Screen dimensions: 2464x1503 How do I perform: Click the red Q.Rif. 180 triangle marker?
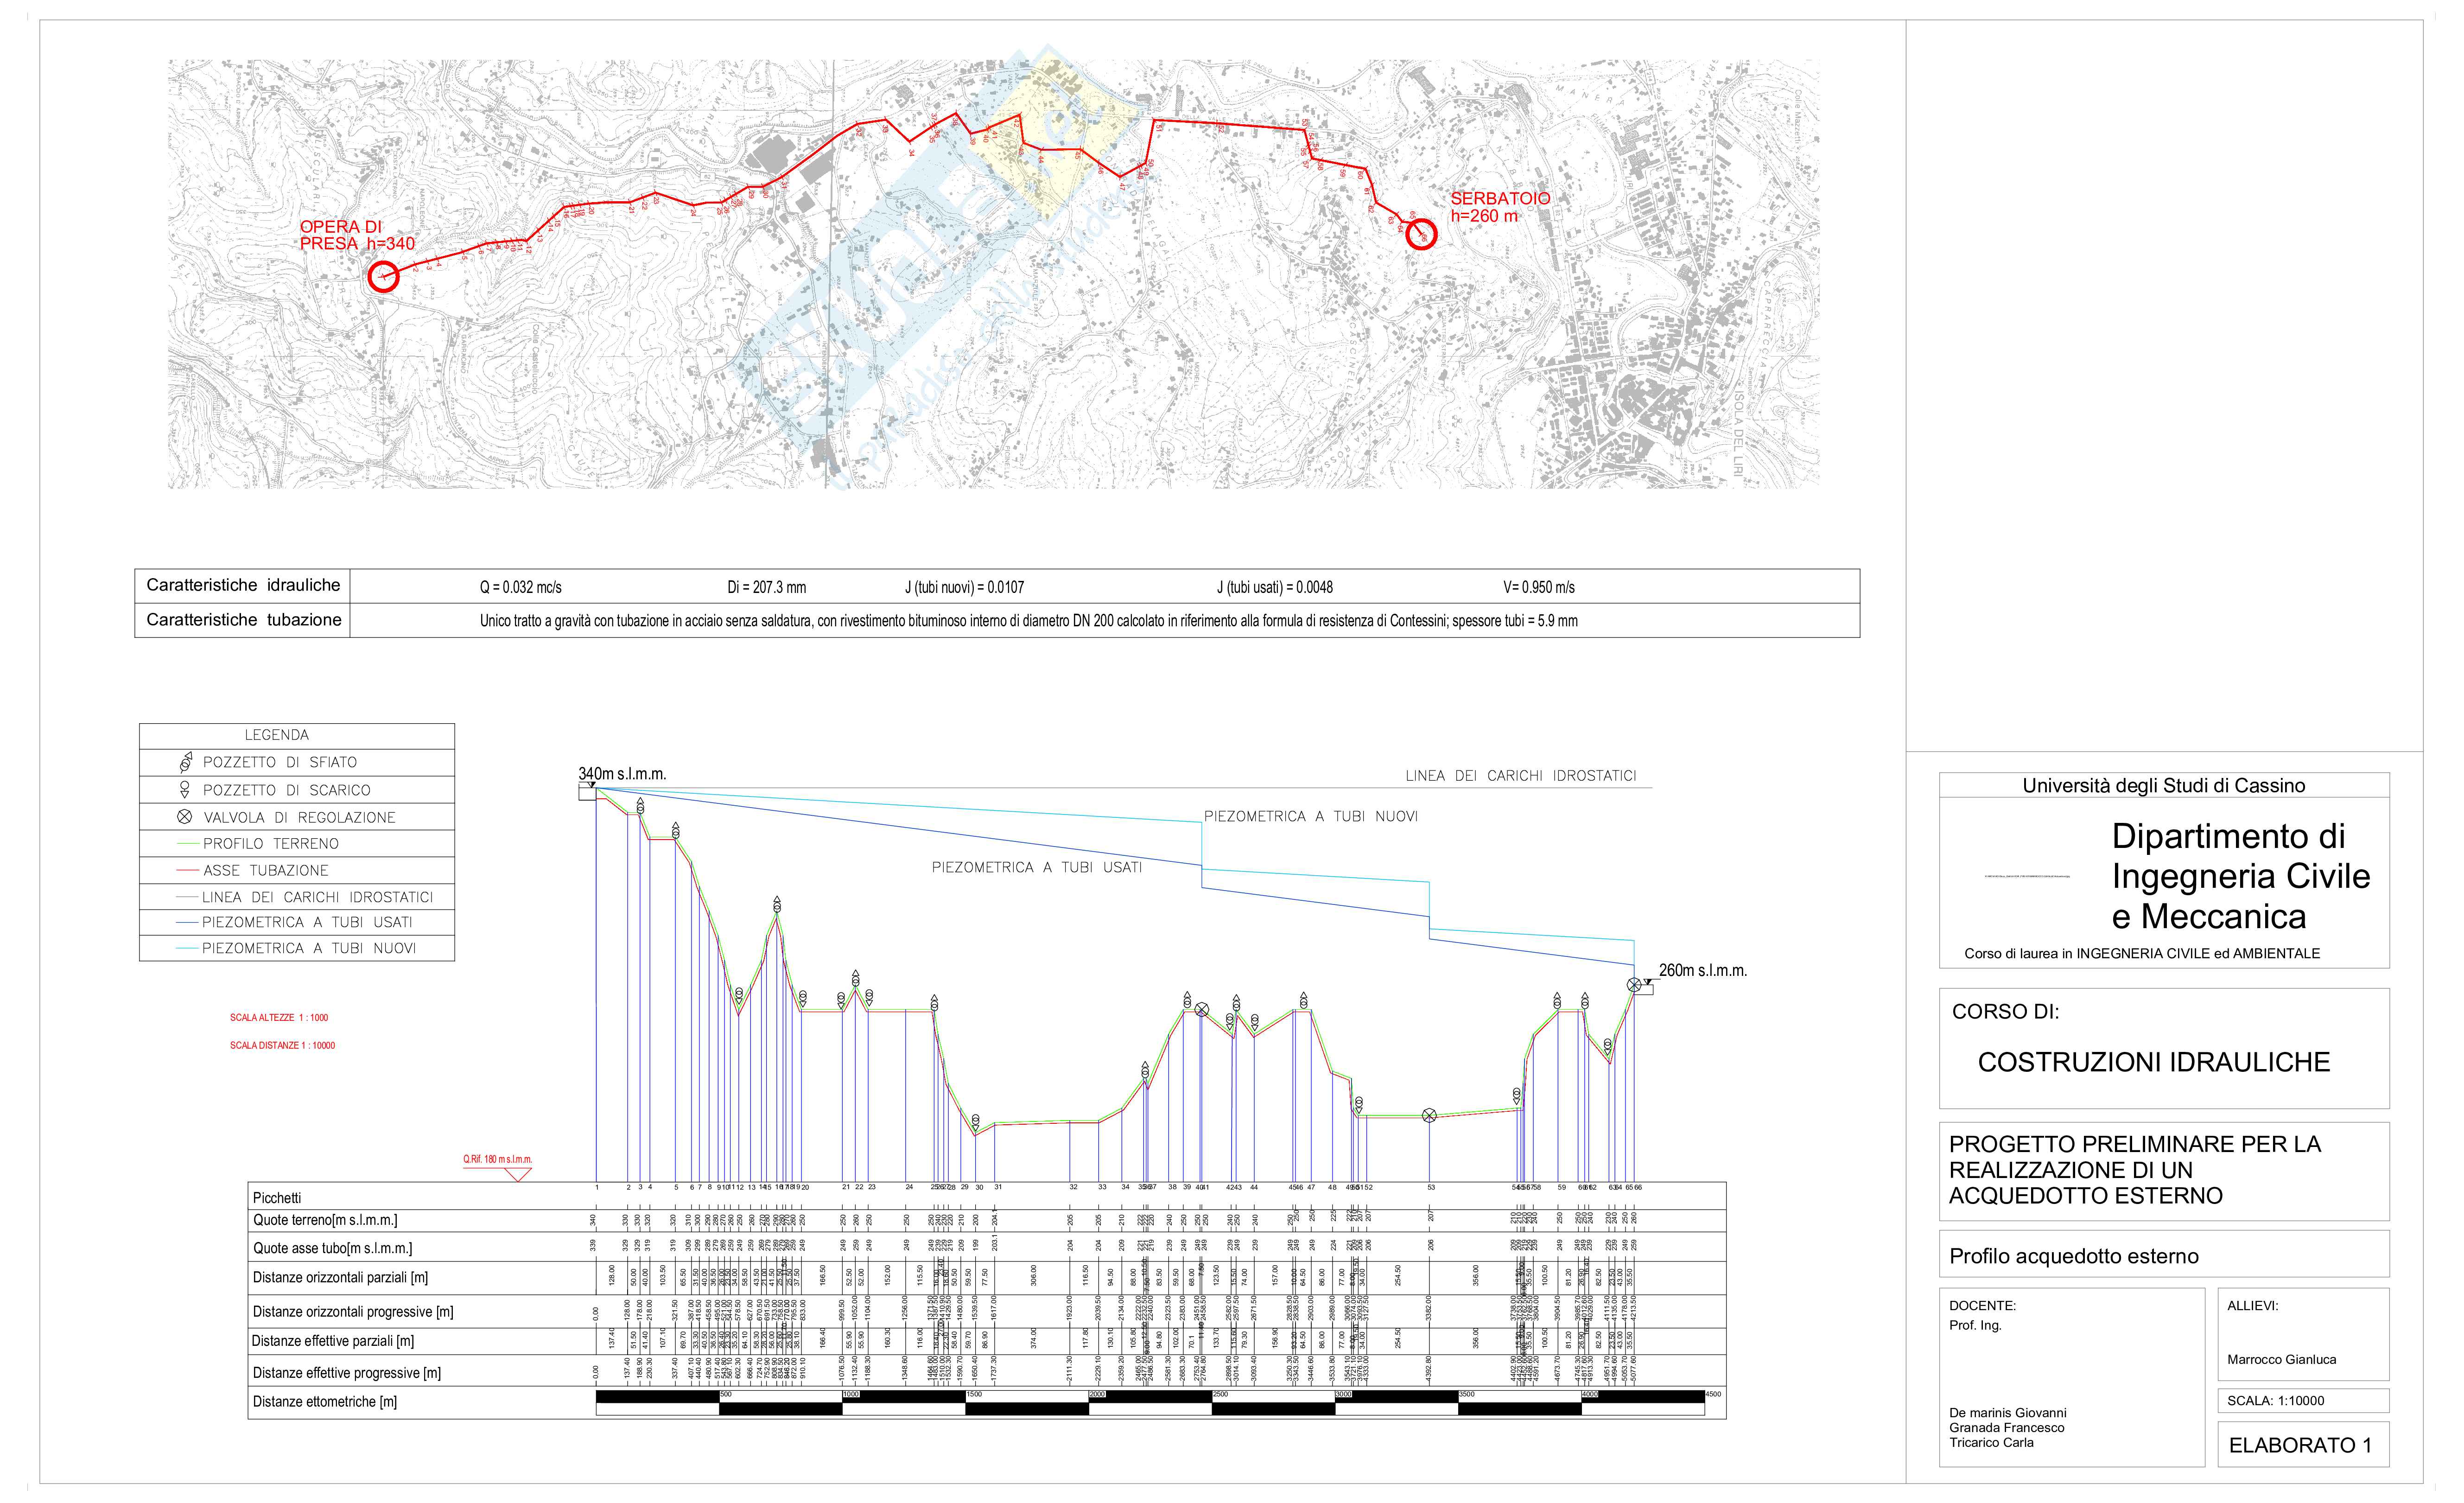click(x=518, y=1174)
